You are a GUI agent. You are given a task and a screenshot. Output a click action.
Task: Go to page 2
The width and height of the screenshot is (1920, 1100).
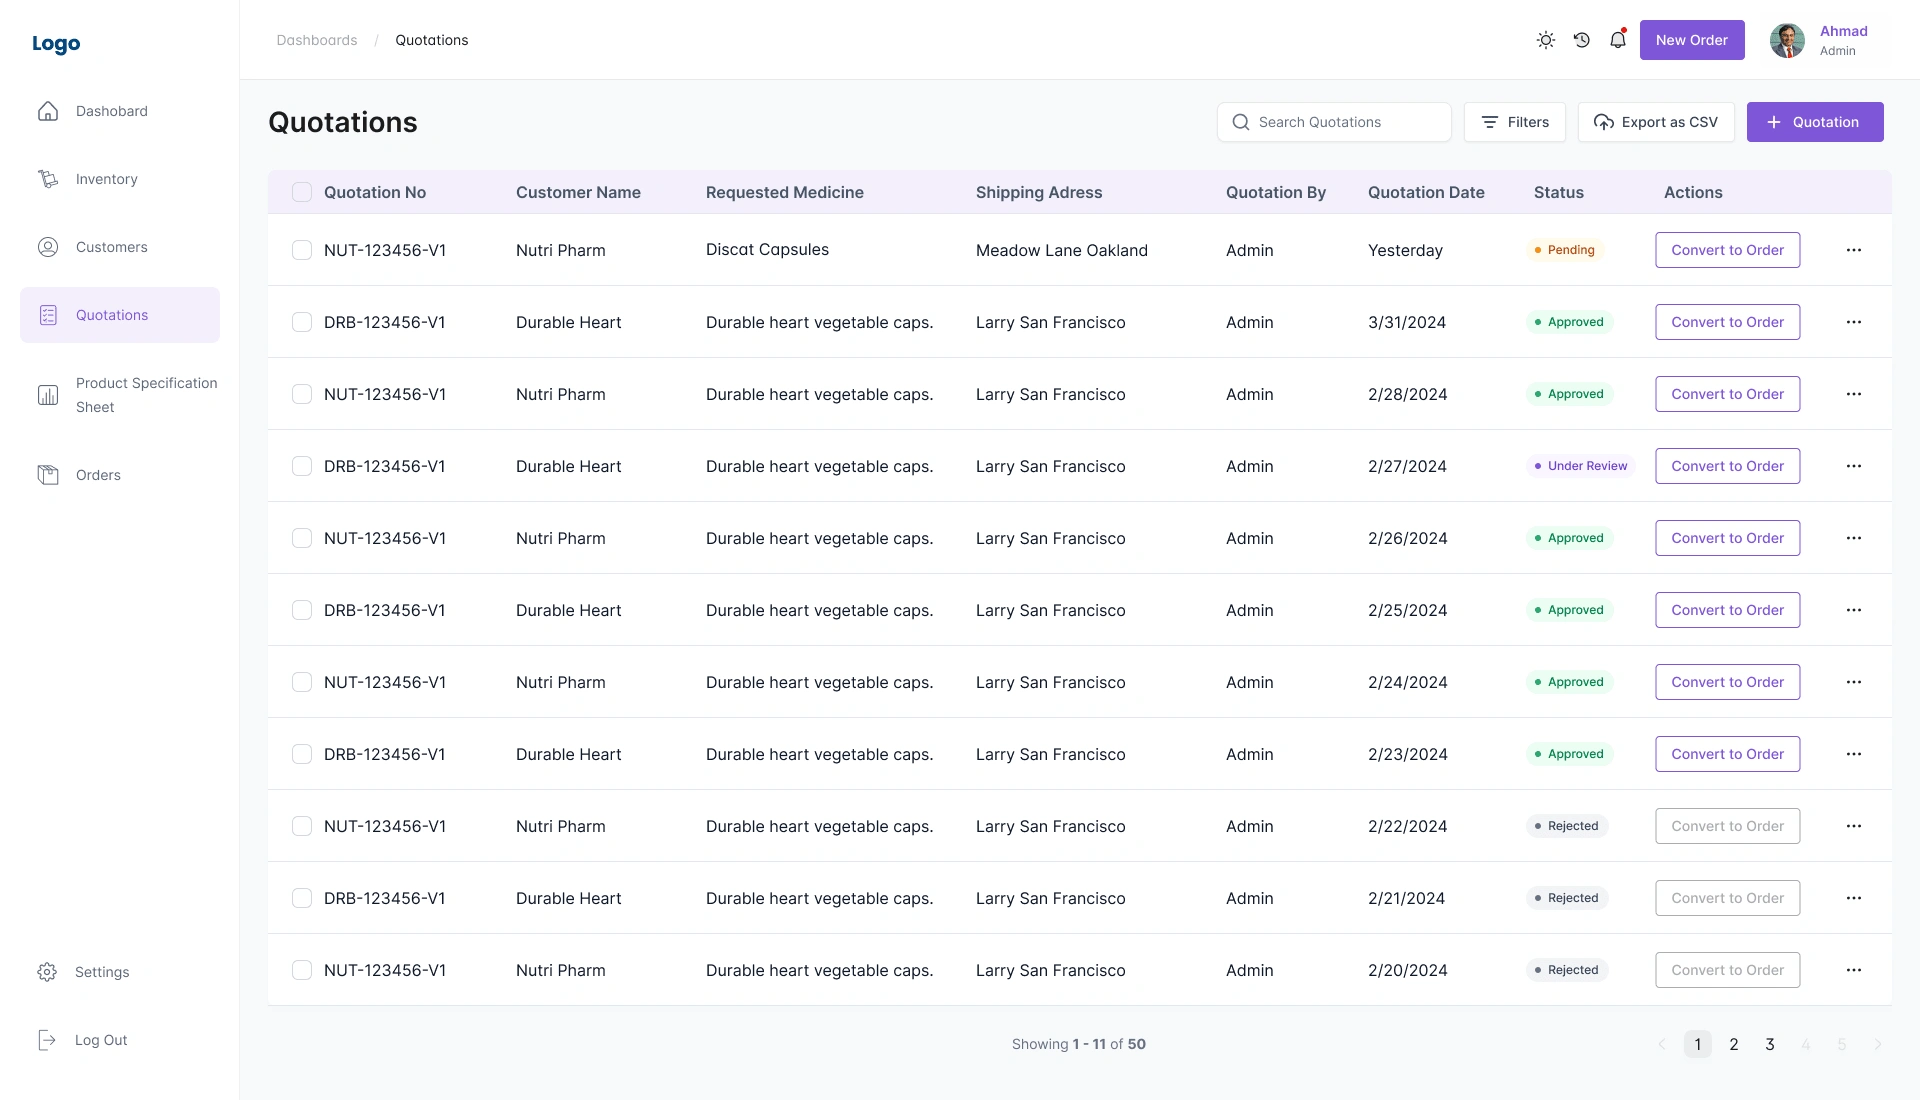click(1734, 1044)
